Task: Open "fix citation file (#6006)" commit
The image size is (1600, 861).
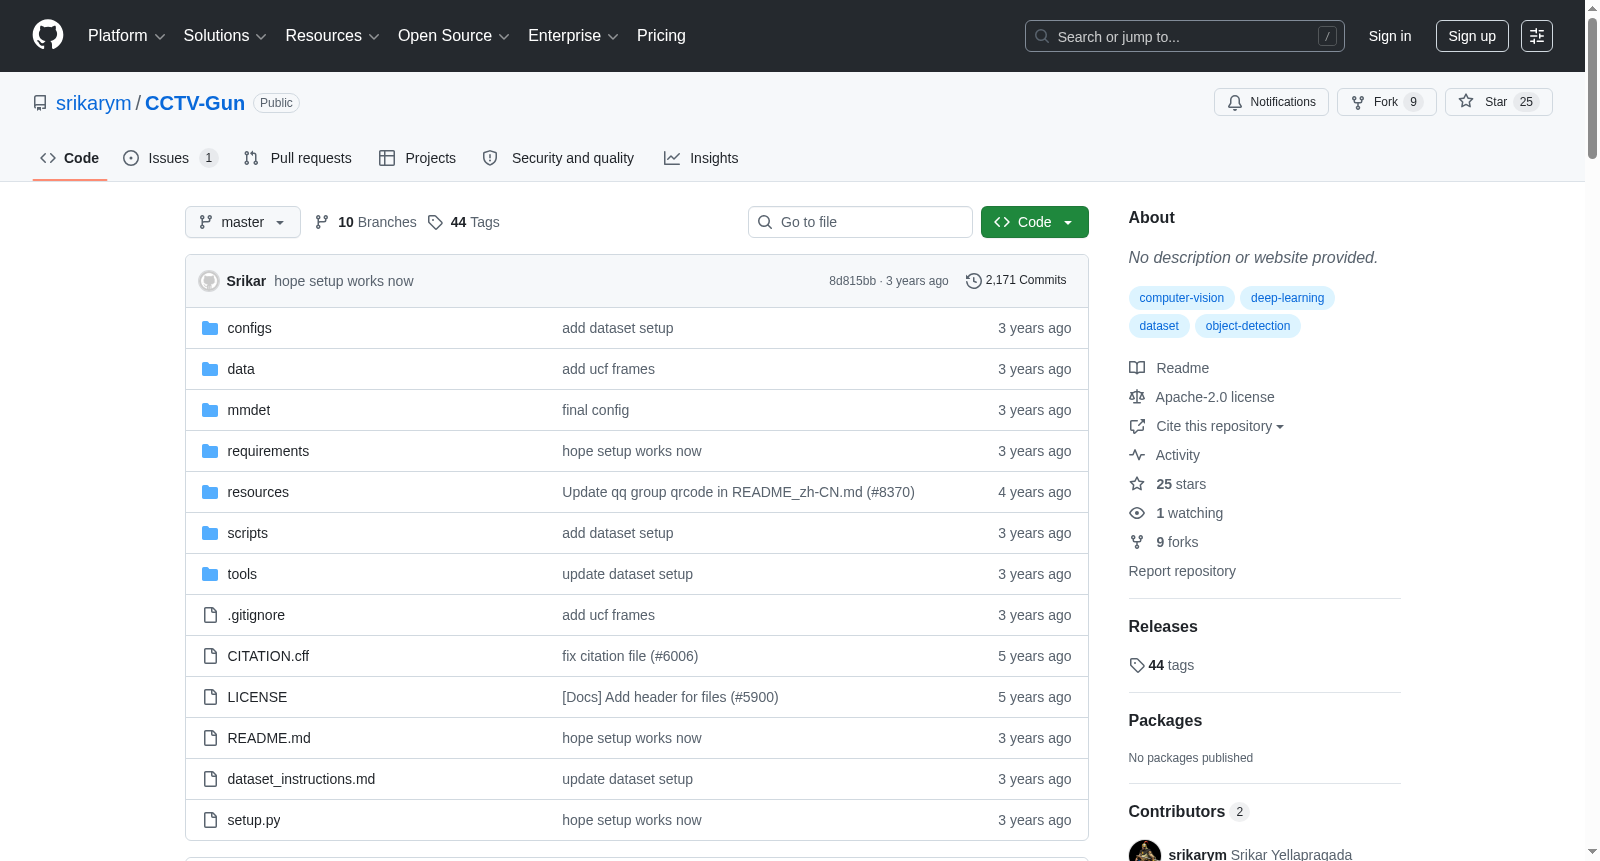Action: pyautogui.click(x=630, y=656)
